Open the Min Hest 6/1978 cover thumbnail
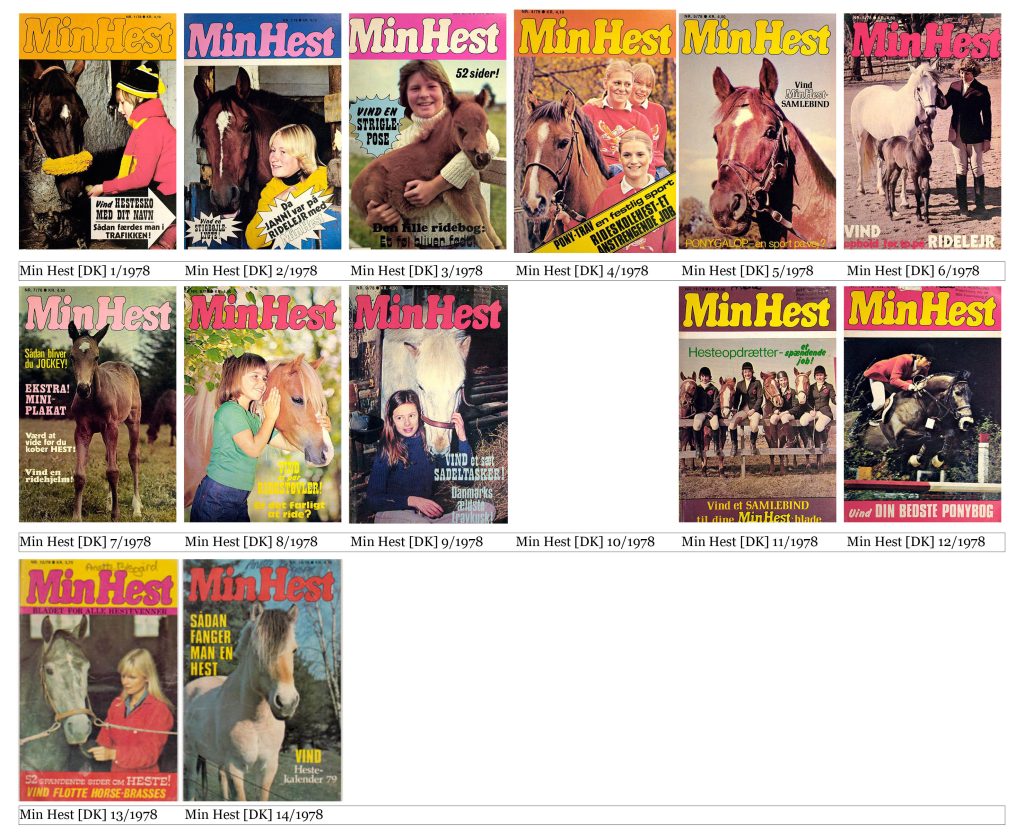 [x=923, y=131]
